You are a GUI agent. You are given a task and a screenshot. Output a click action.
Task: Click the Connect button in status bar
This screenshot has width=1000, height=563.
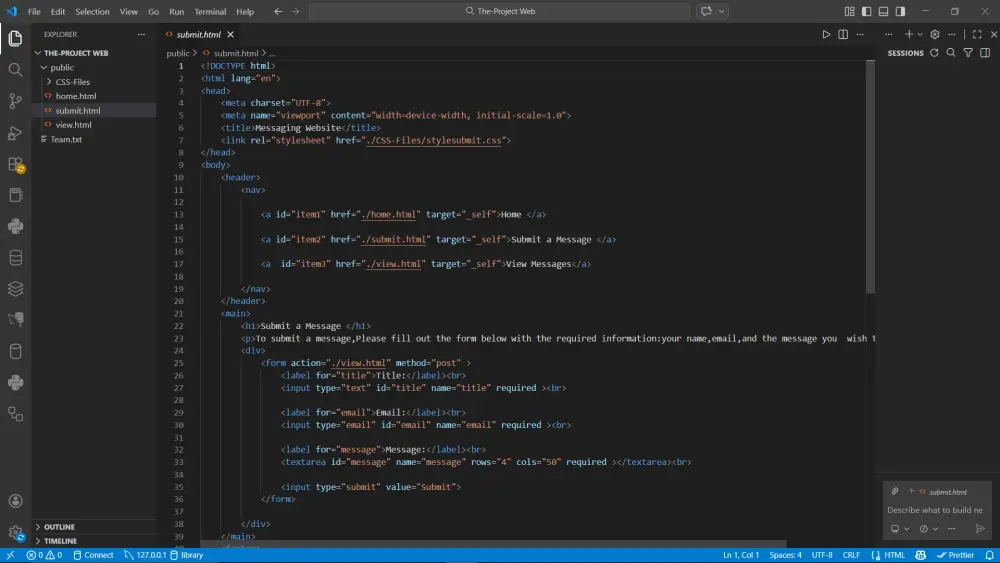(93, 555)
